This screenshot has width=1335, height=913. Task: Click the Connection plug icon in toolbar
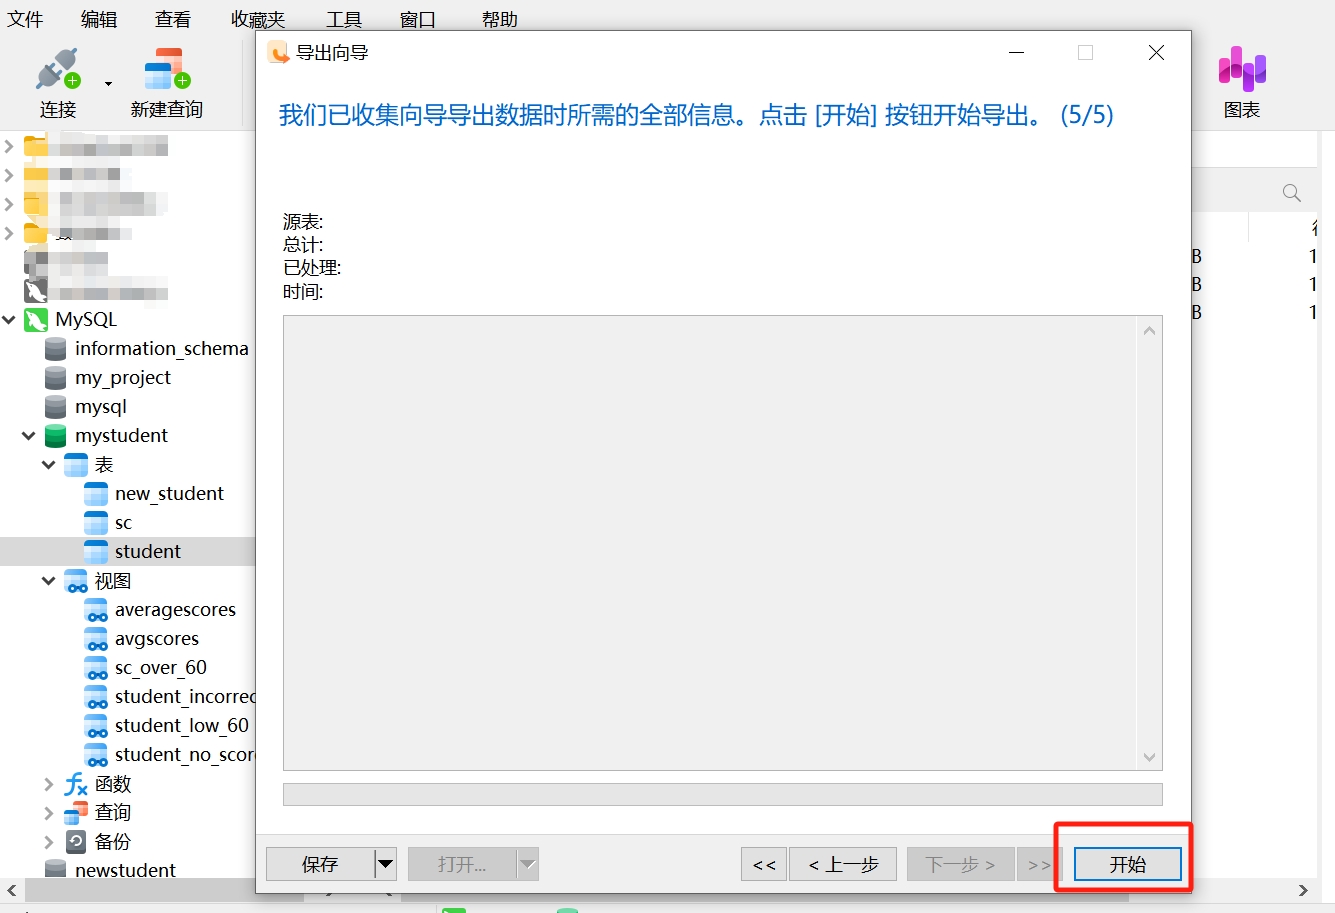pyautogui.click(x=57, y=70)
